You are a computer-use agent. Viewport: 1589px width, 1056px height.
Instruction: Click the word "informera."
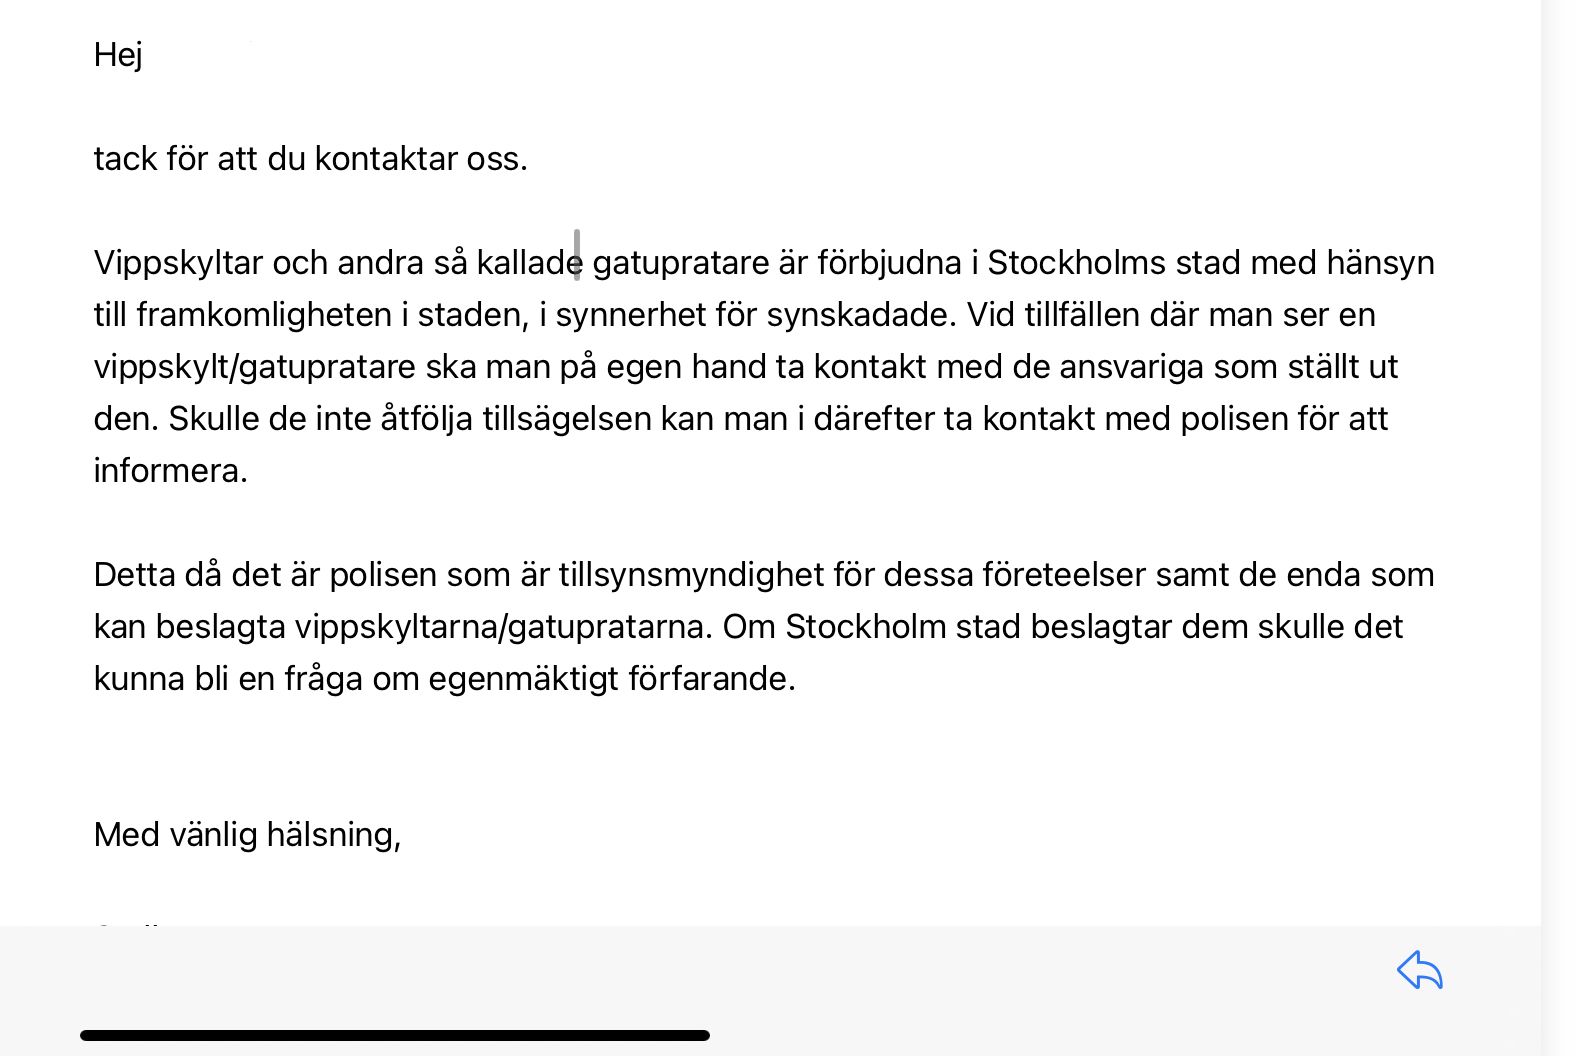tap(171, 470)
